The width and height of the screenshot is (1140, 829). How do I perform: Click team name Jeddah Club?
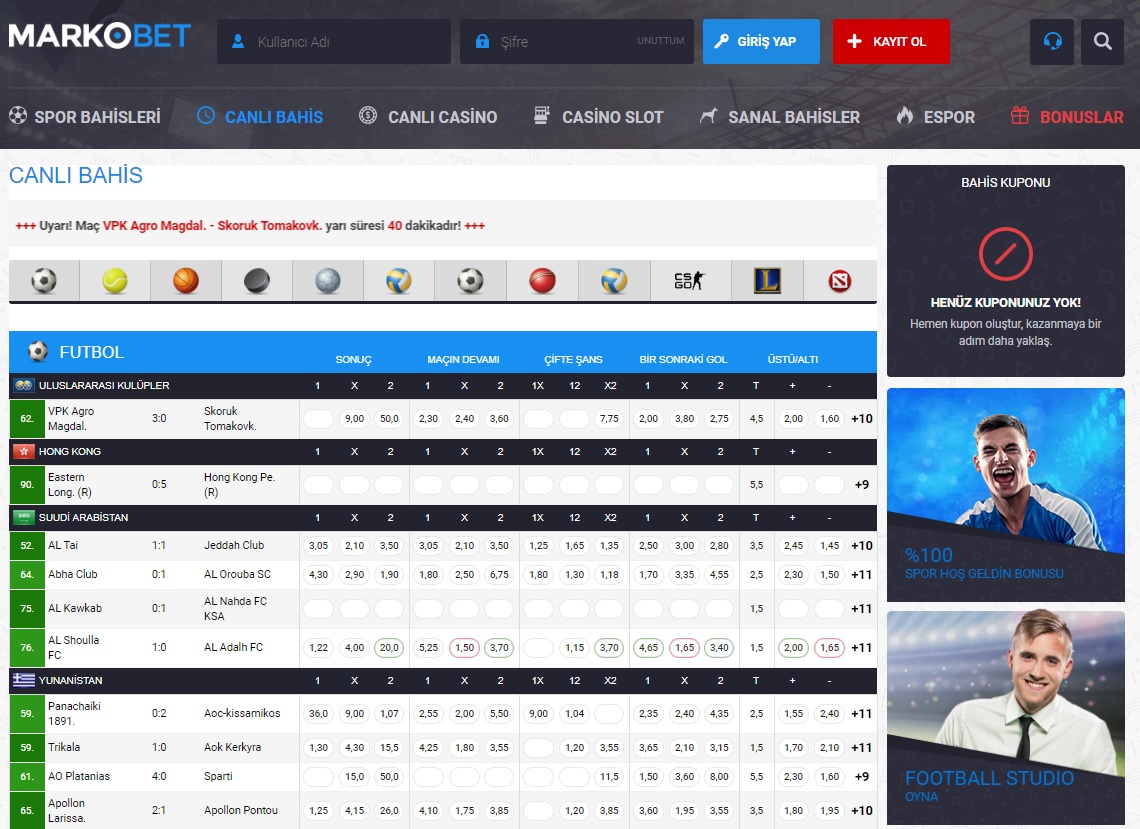click(x=234, y=545)
